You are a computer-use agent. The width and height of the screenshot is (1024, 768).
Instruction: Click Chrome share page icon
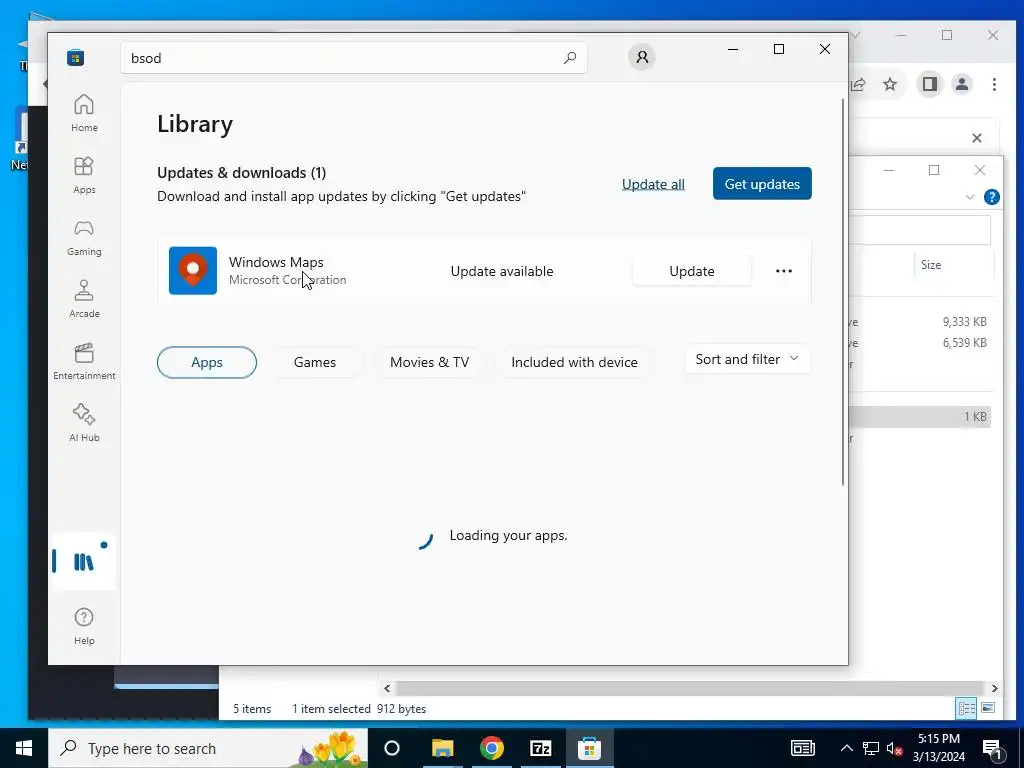coord(858,84)
